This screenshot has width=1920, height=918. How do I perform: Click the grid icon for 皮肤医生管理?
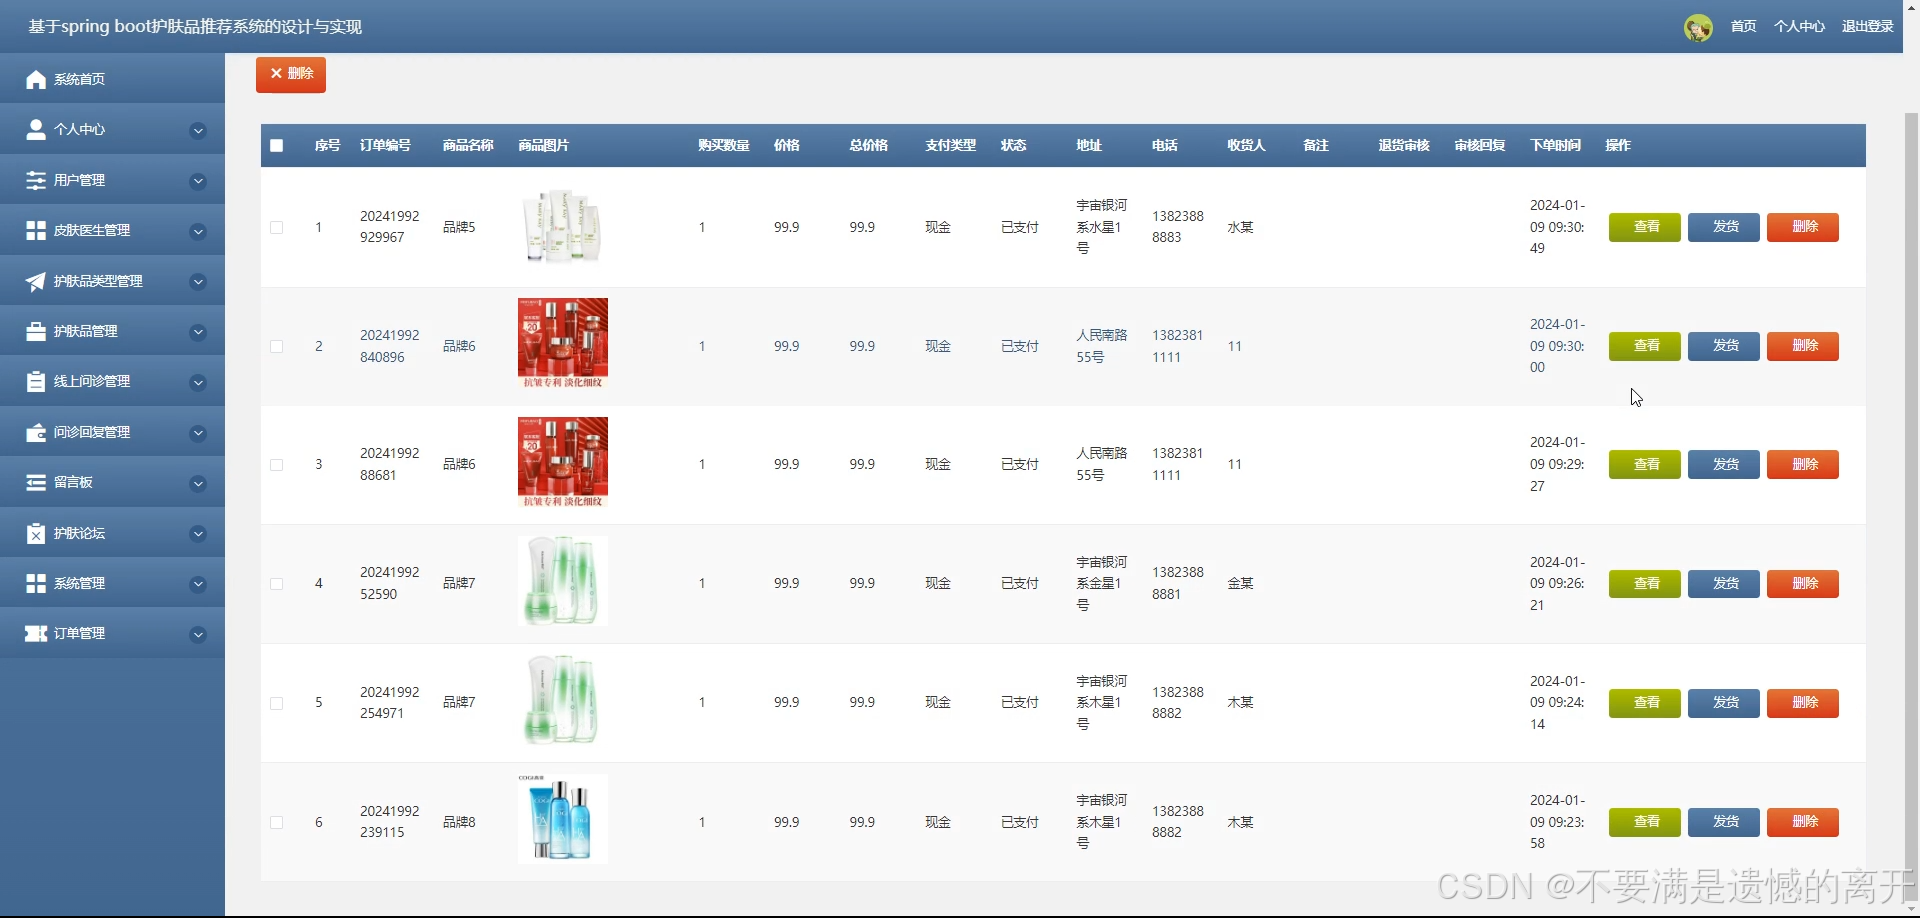(36, 230)
